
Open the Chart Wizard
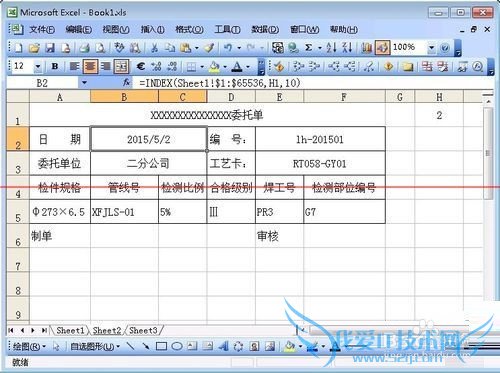click(x=366, y=48)
